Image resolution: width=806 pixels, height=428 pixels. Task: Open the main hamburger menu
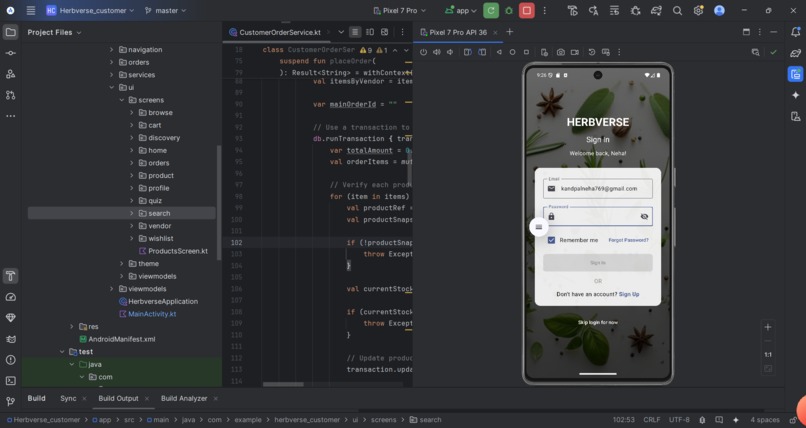coord(31,10)
